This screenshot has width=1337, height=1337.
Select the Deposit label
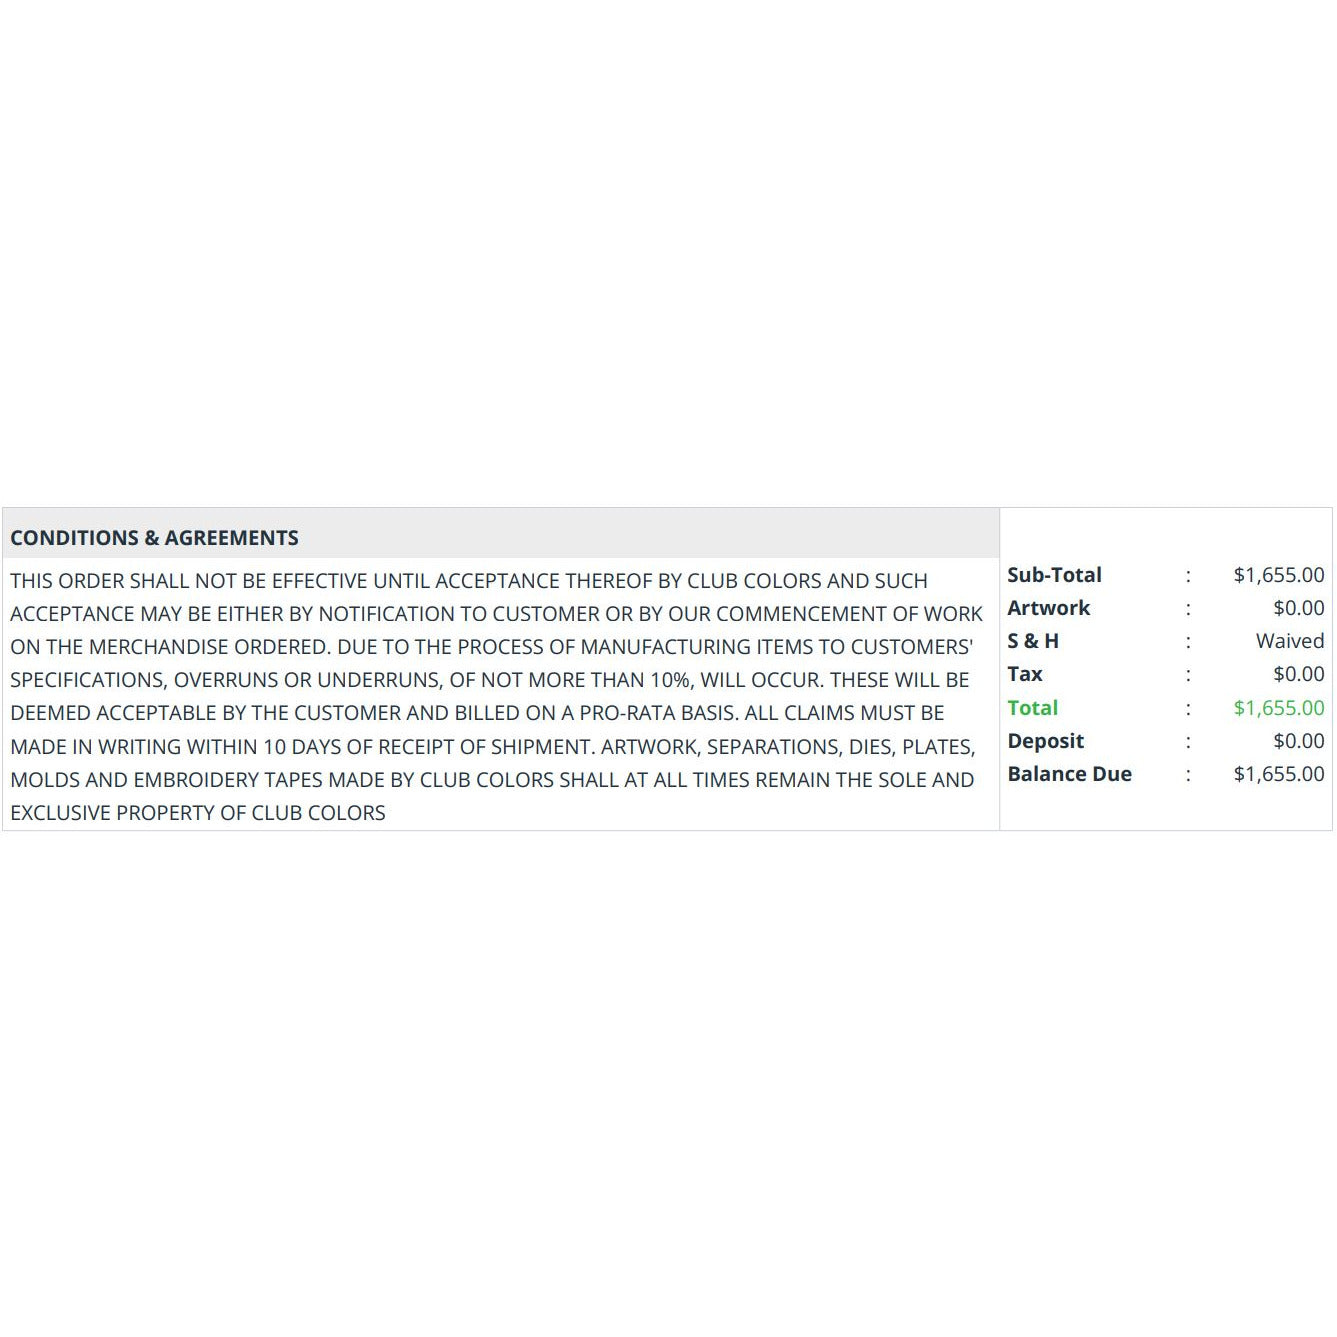(x=1045, y=741)
